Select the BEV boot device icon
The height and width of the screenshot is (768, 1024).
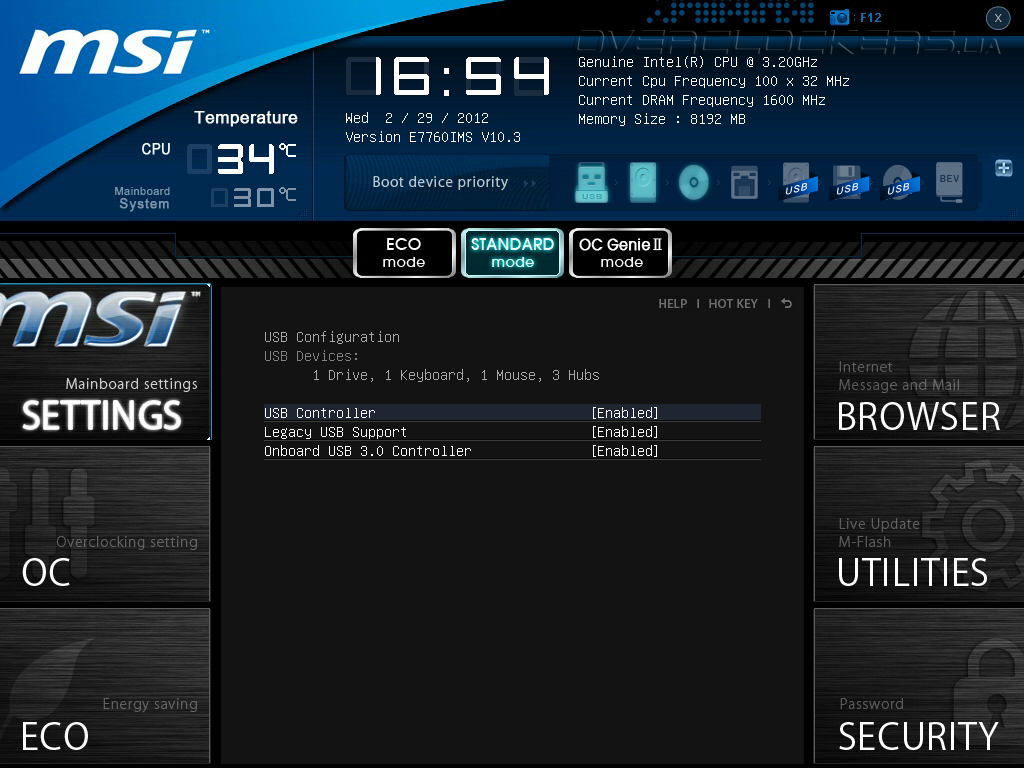point(950,182)
